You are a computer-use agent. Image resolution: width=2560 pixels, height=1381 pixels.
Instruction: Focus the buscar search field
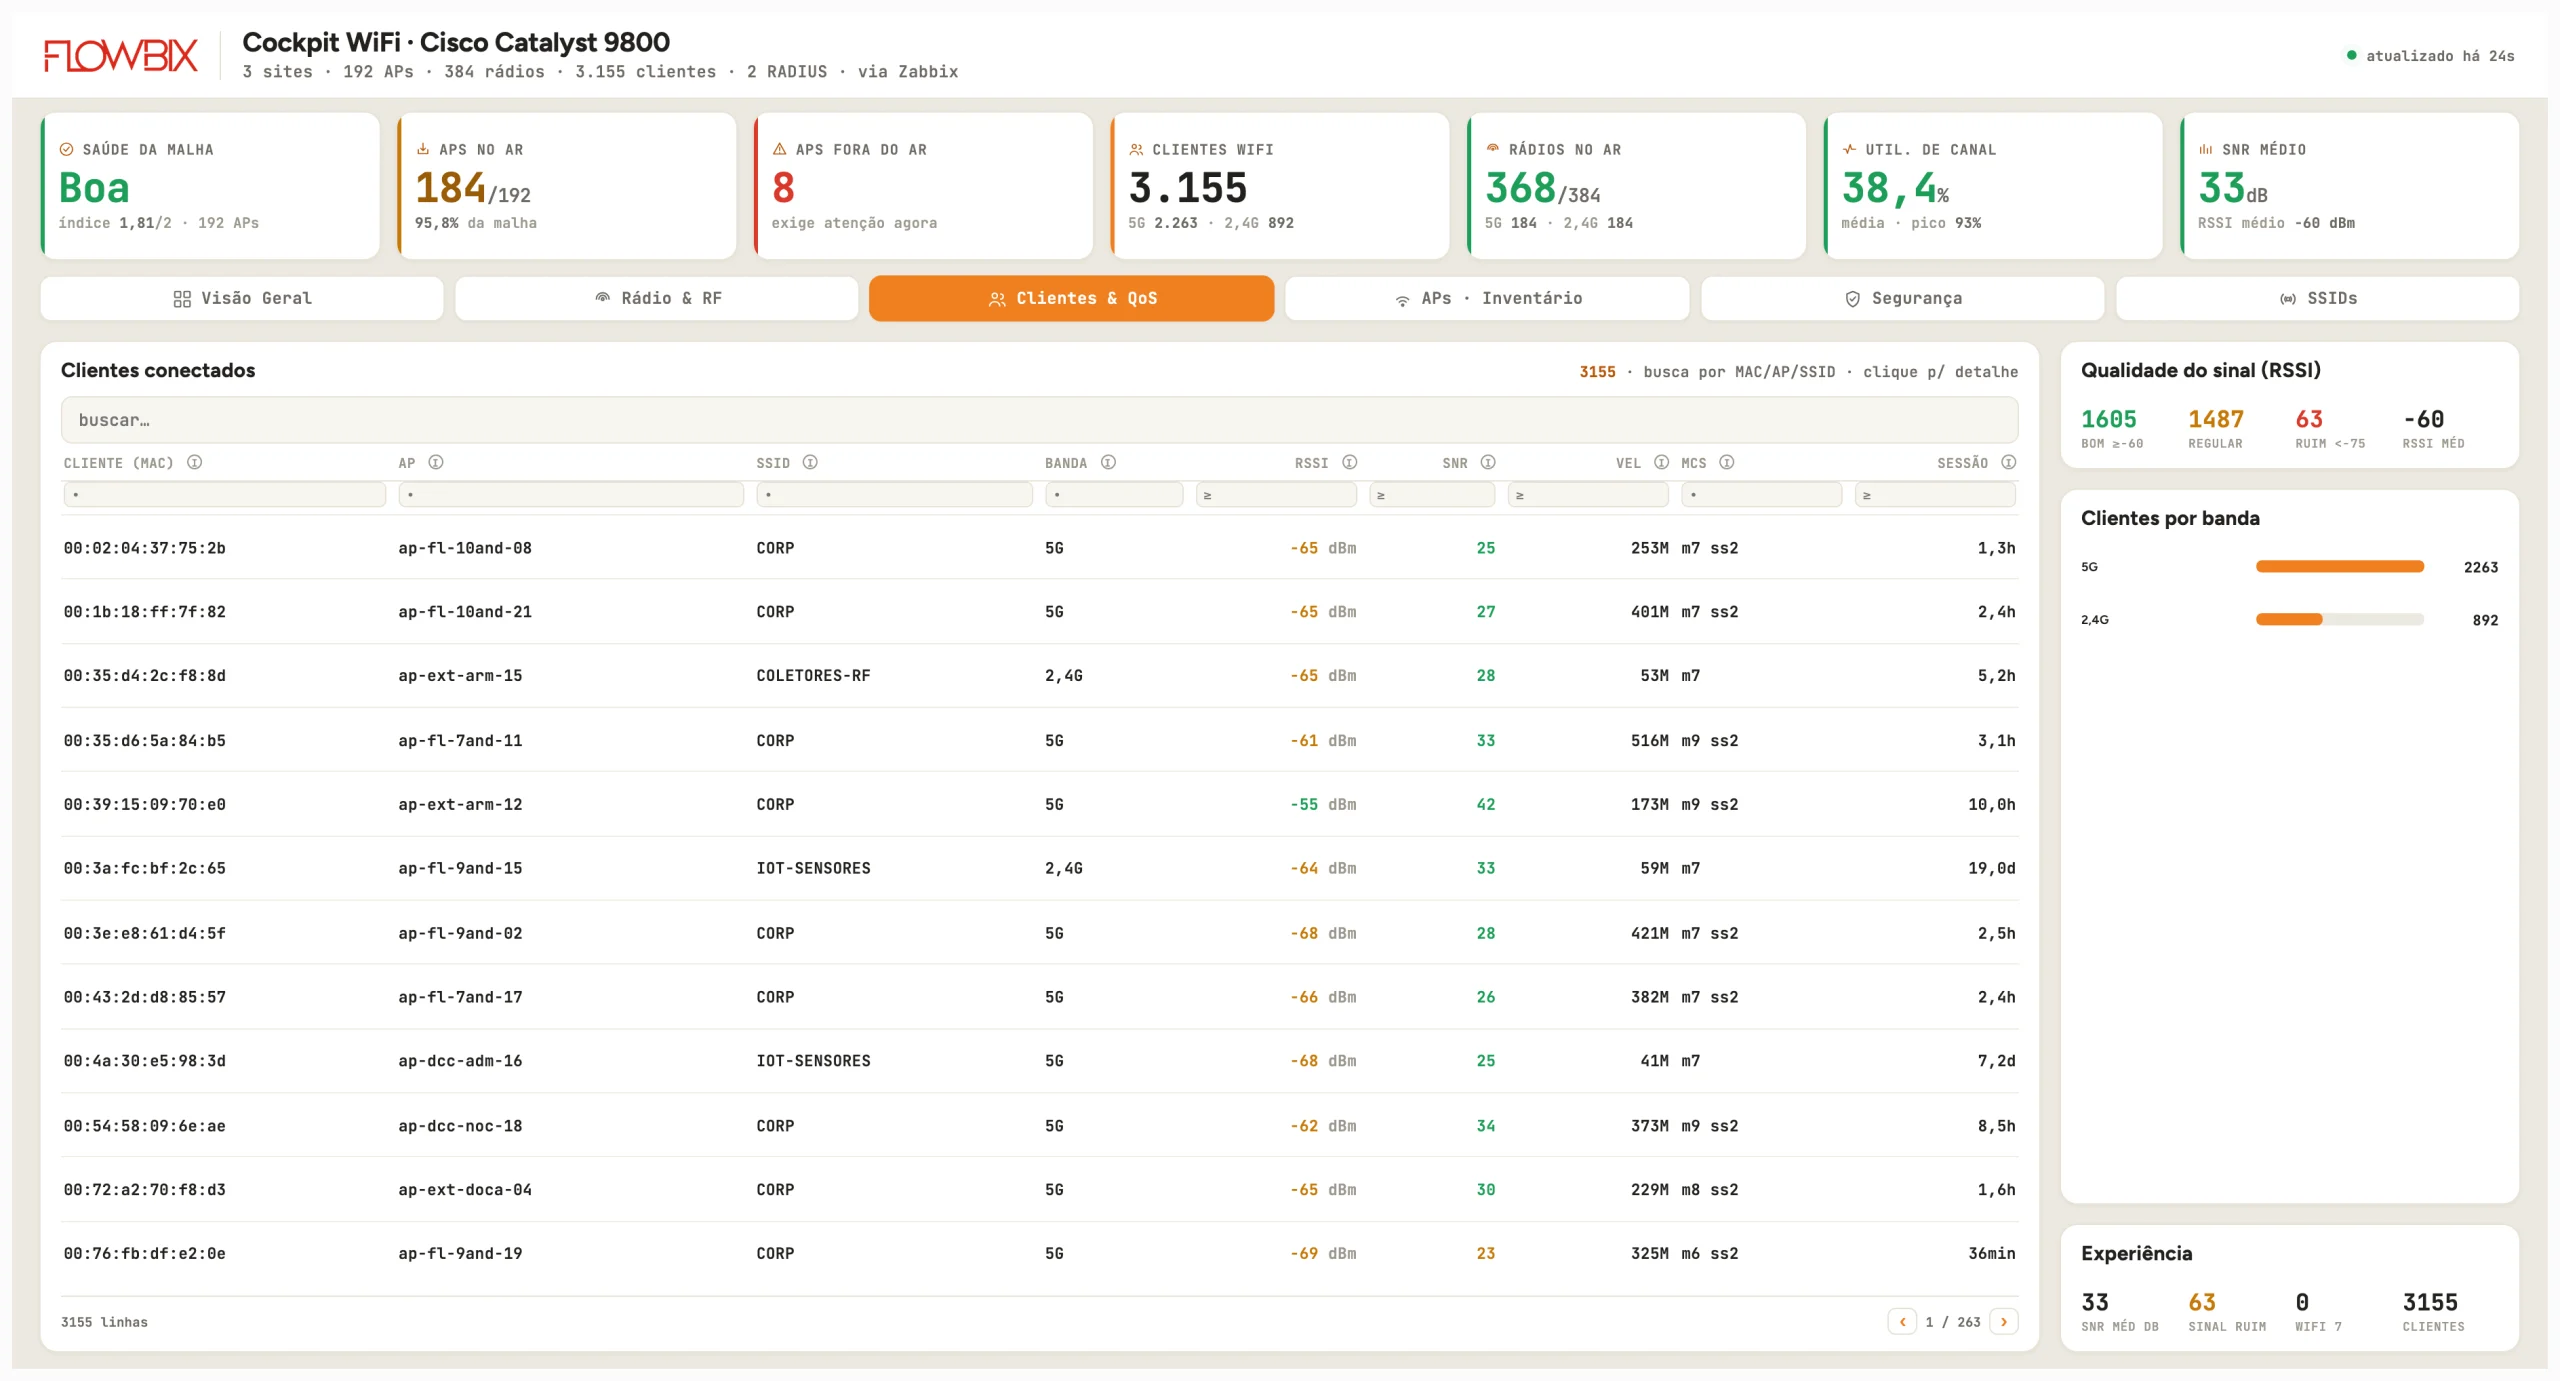click(x=1039, y=420)
